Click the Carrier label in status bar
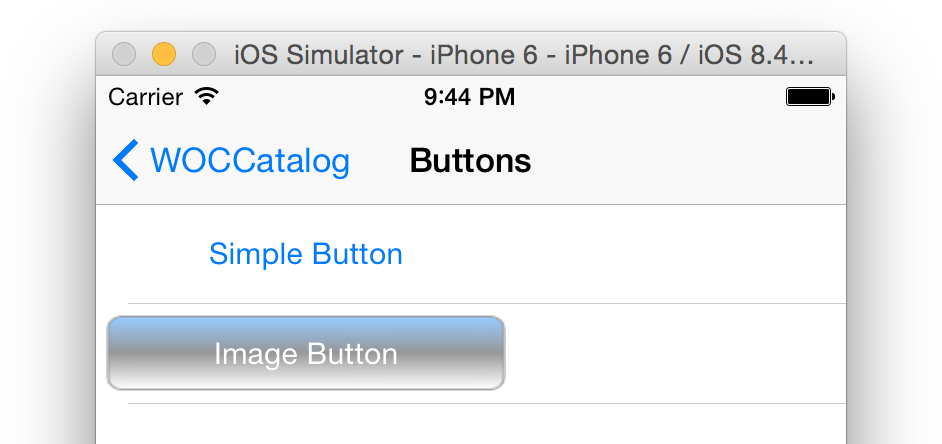The image size is (942, 444). pyautogui.click(x=145, y=97)
